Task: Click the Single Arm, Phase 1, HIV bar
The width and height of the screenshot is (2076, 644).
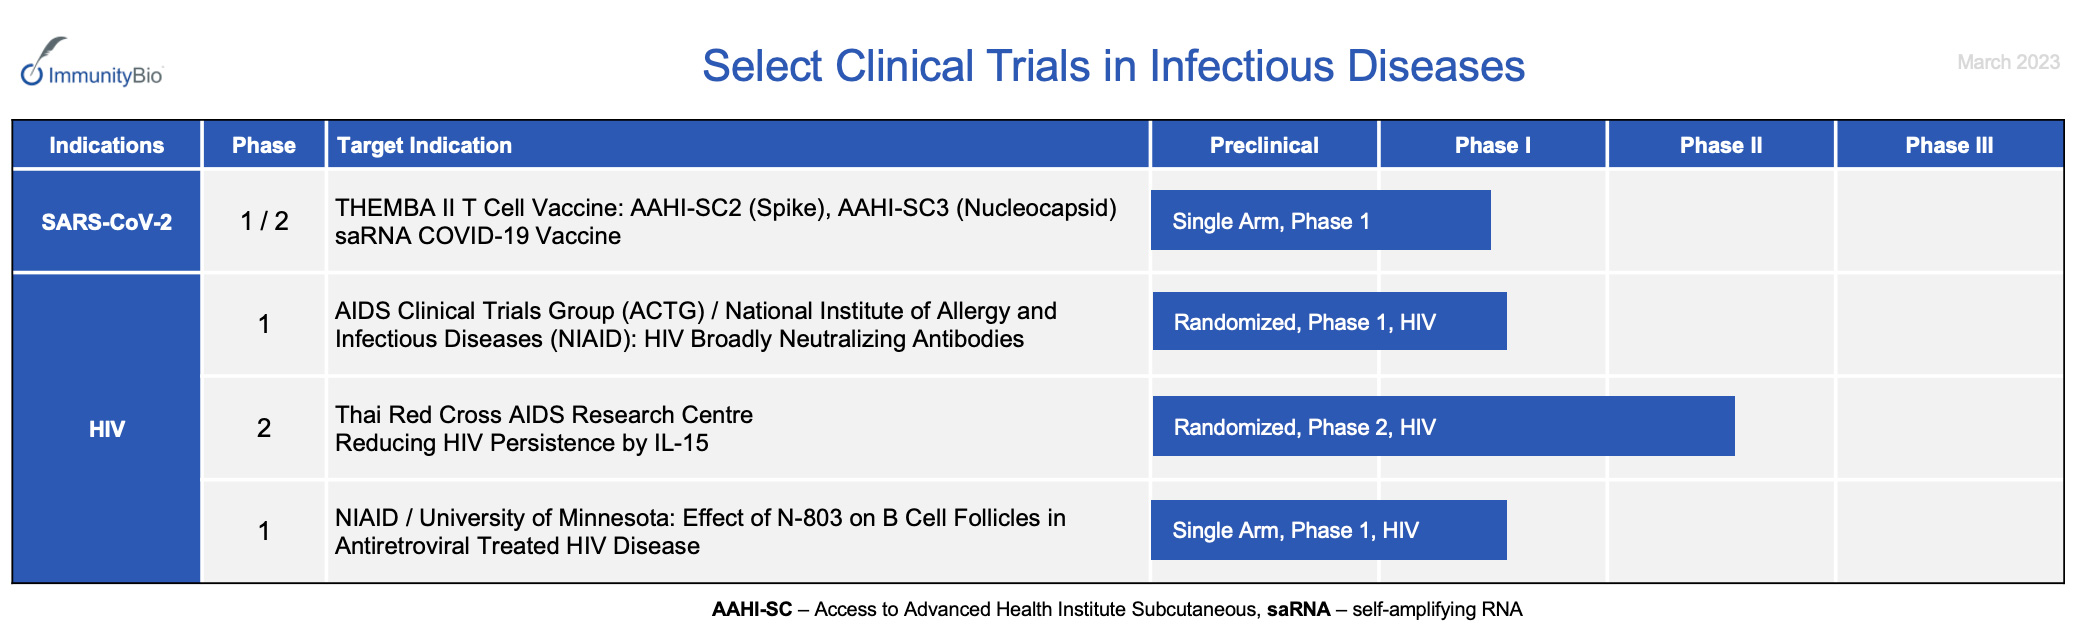Action: (1328, 530)
